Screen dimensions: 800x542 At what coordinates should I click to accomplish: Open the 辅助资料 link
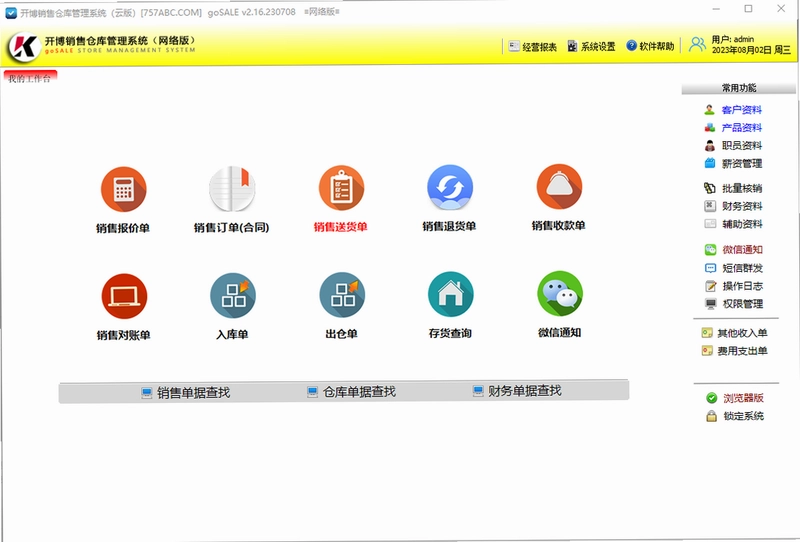[742, 224]
